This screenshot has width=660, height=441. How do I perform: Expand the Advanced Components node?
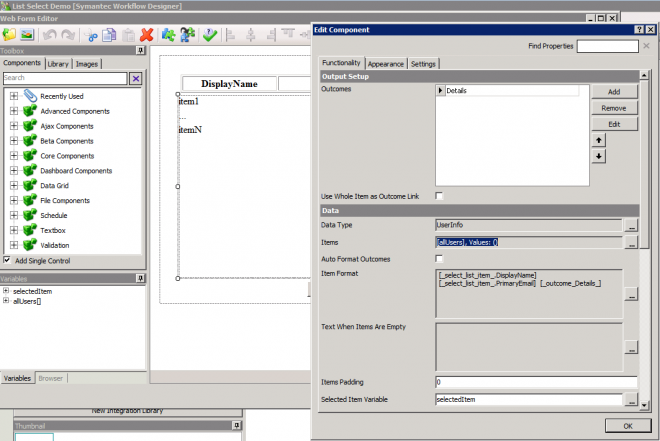pyautogui.click(x=14, y=111)
